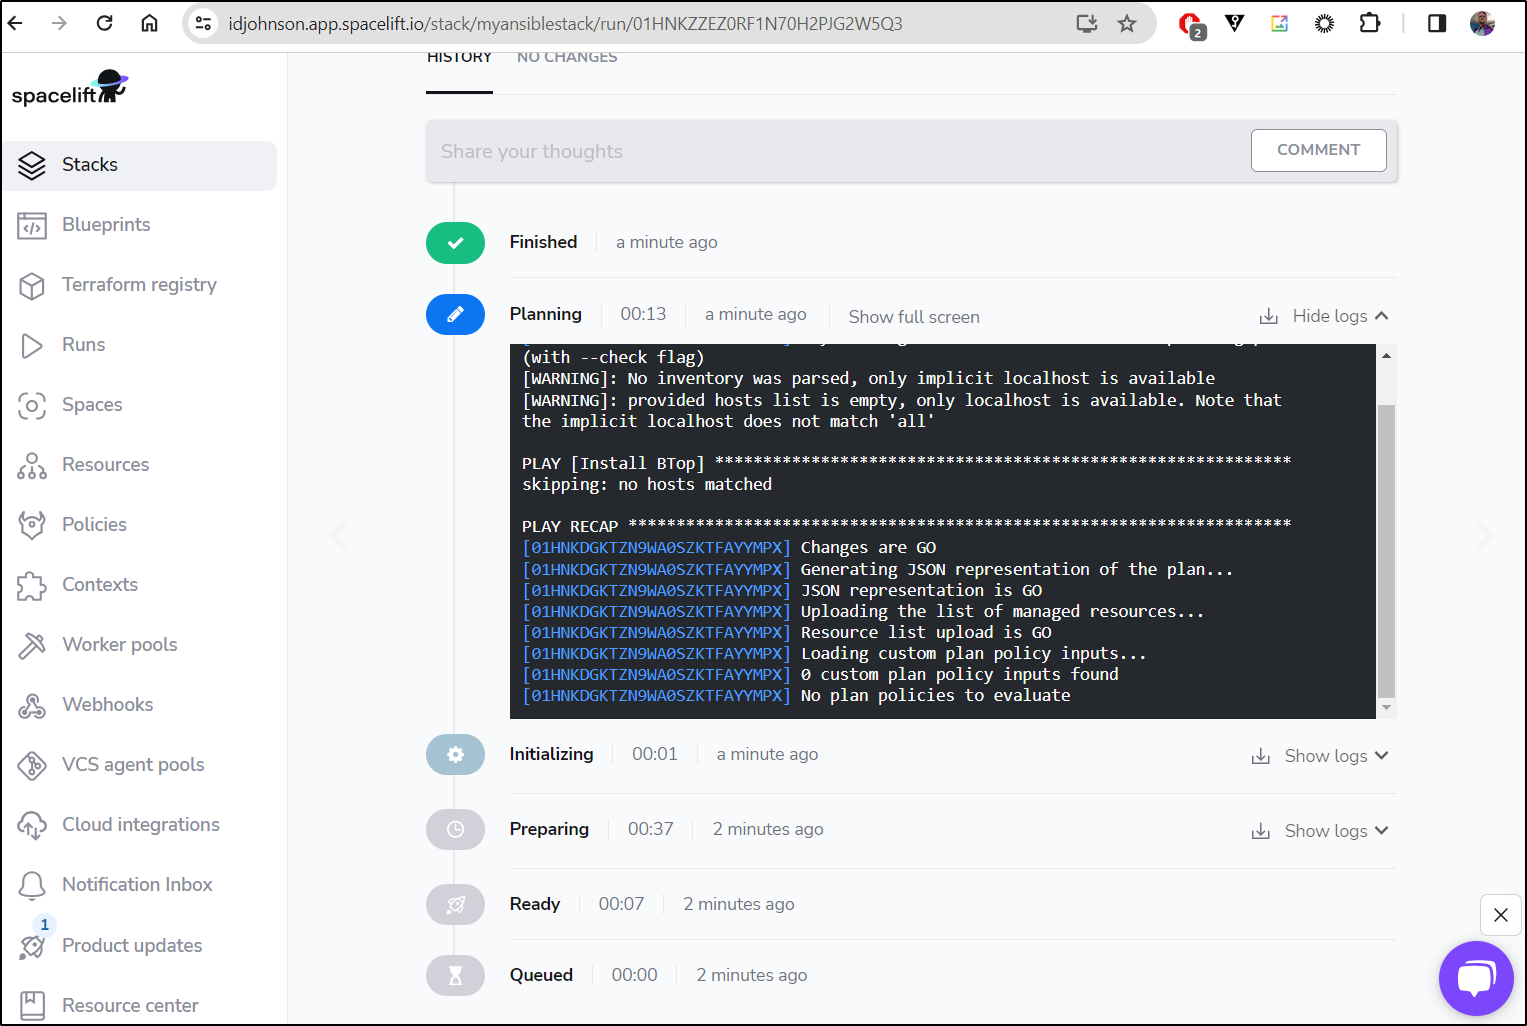
Task: Open Contexts puzzle icon
Action: tap(32, 585)
